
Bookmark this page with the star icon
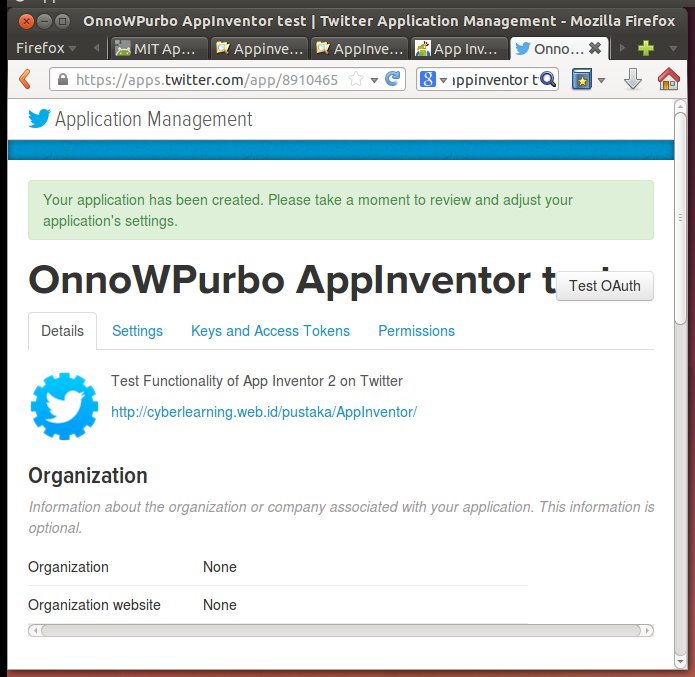coord(355,79)
